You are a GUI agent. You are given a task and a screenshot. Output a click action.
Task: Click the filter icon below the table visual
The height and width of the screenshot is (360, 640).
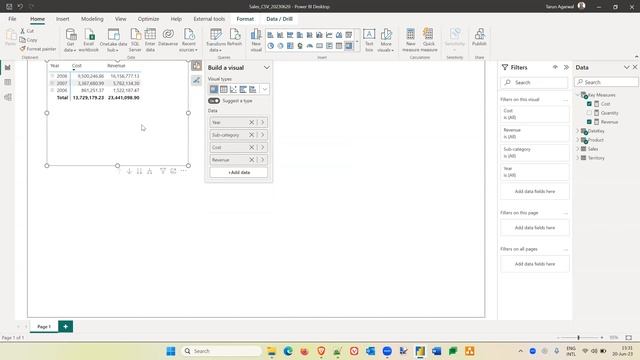(163, 171)
